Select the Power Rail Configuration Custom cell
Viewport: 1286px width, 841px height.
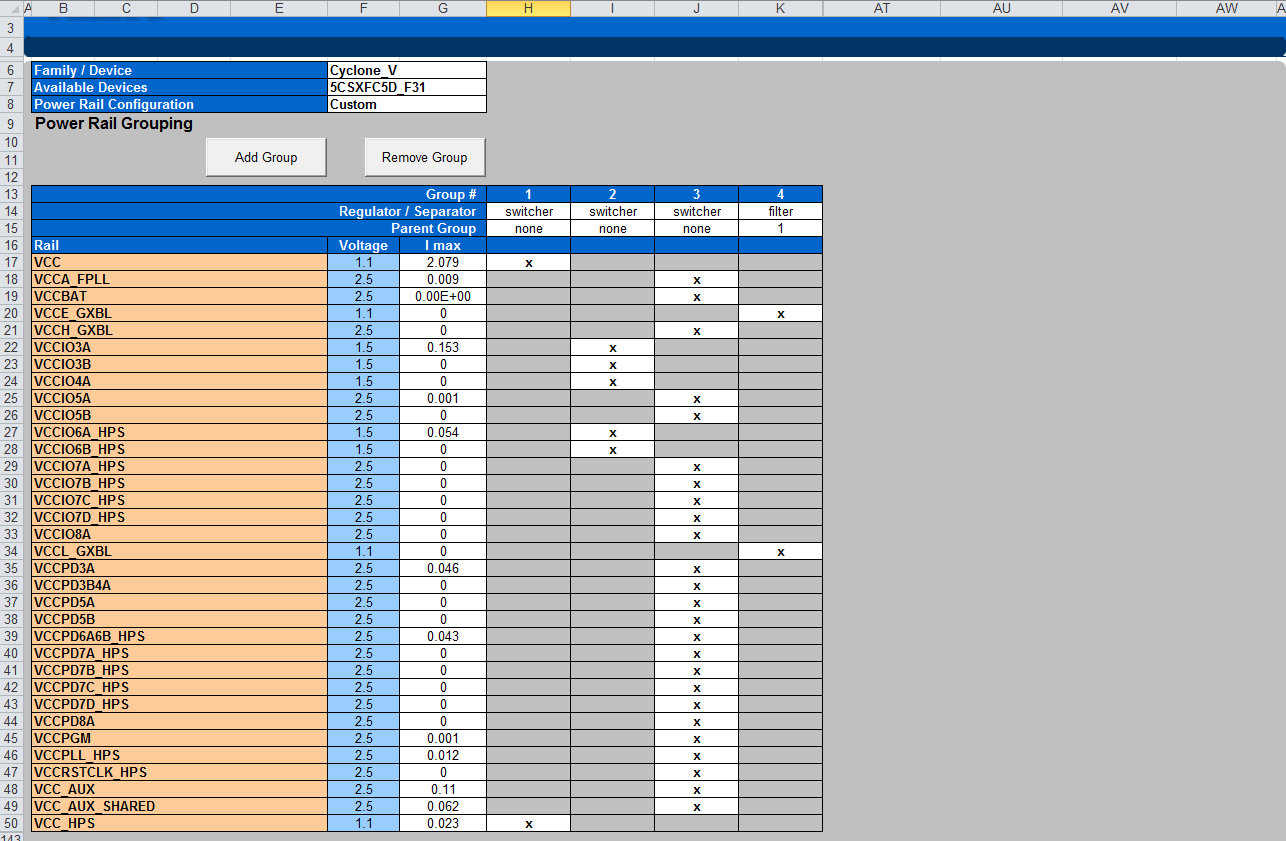(x=406, y=104)
